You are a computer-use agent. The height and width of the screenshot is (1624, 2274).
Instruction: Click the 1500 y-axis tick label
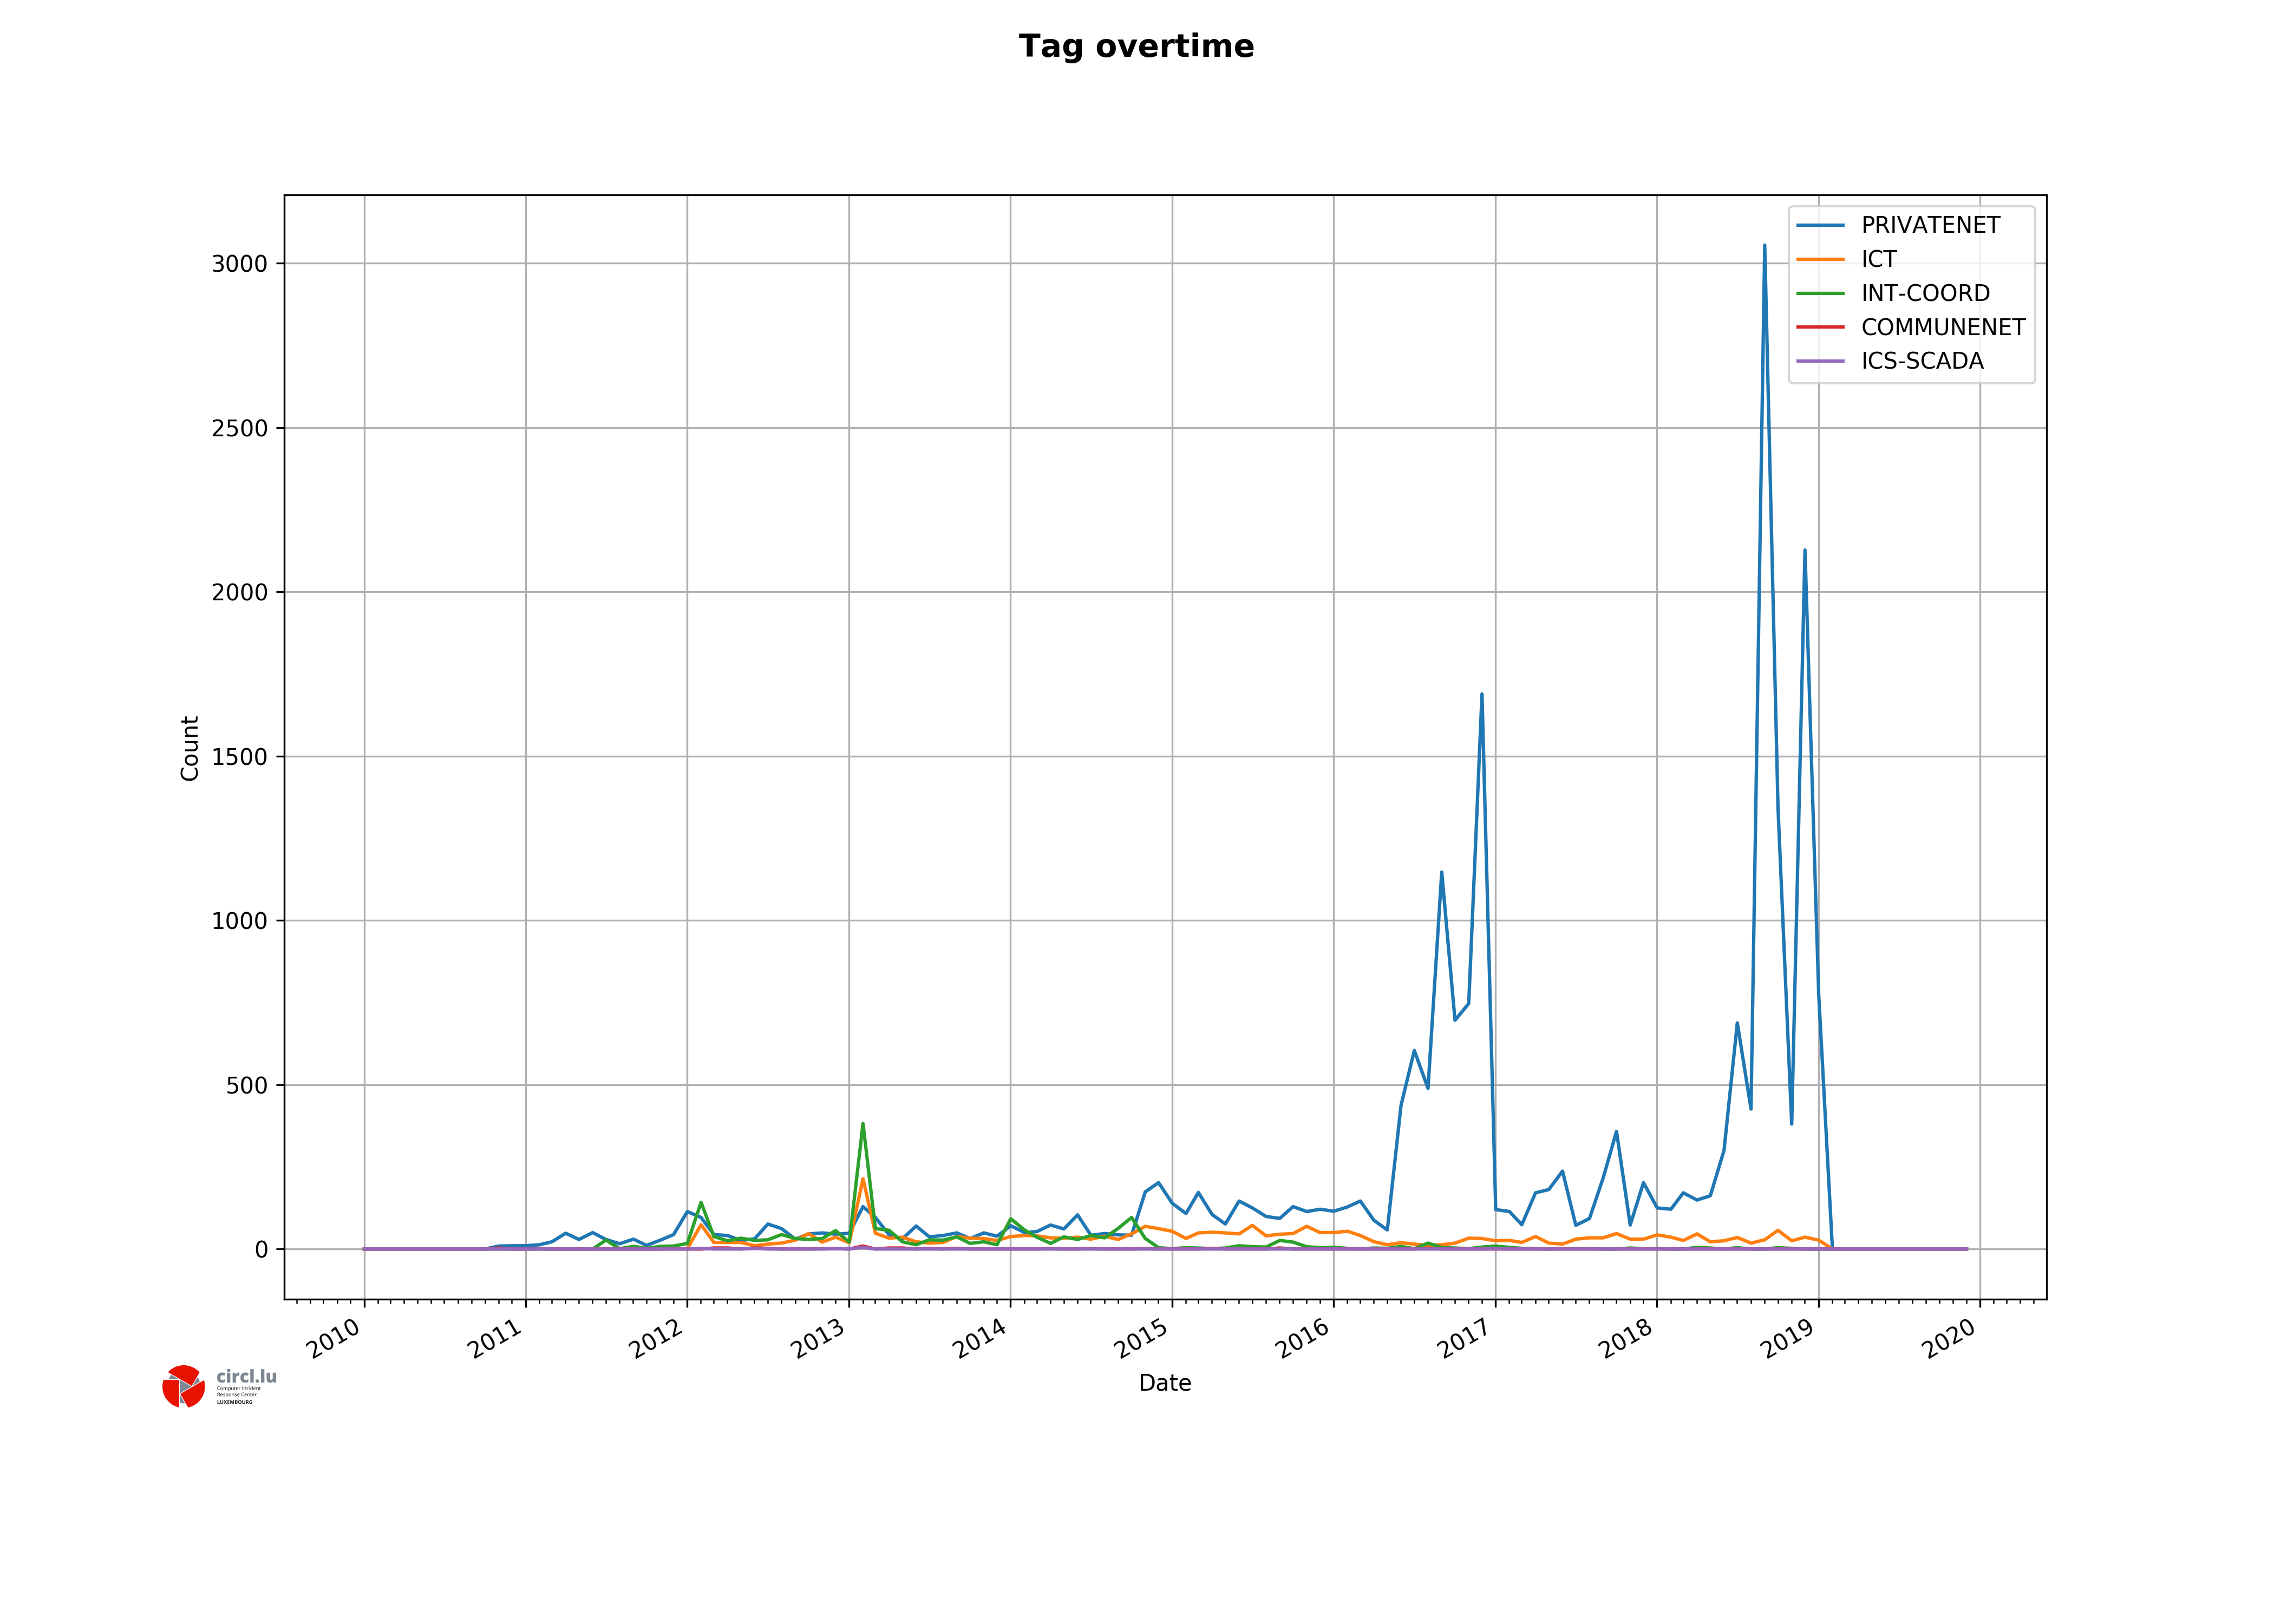240,757
